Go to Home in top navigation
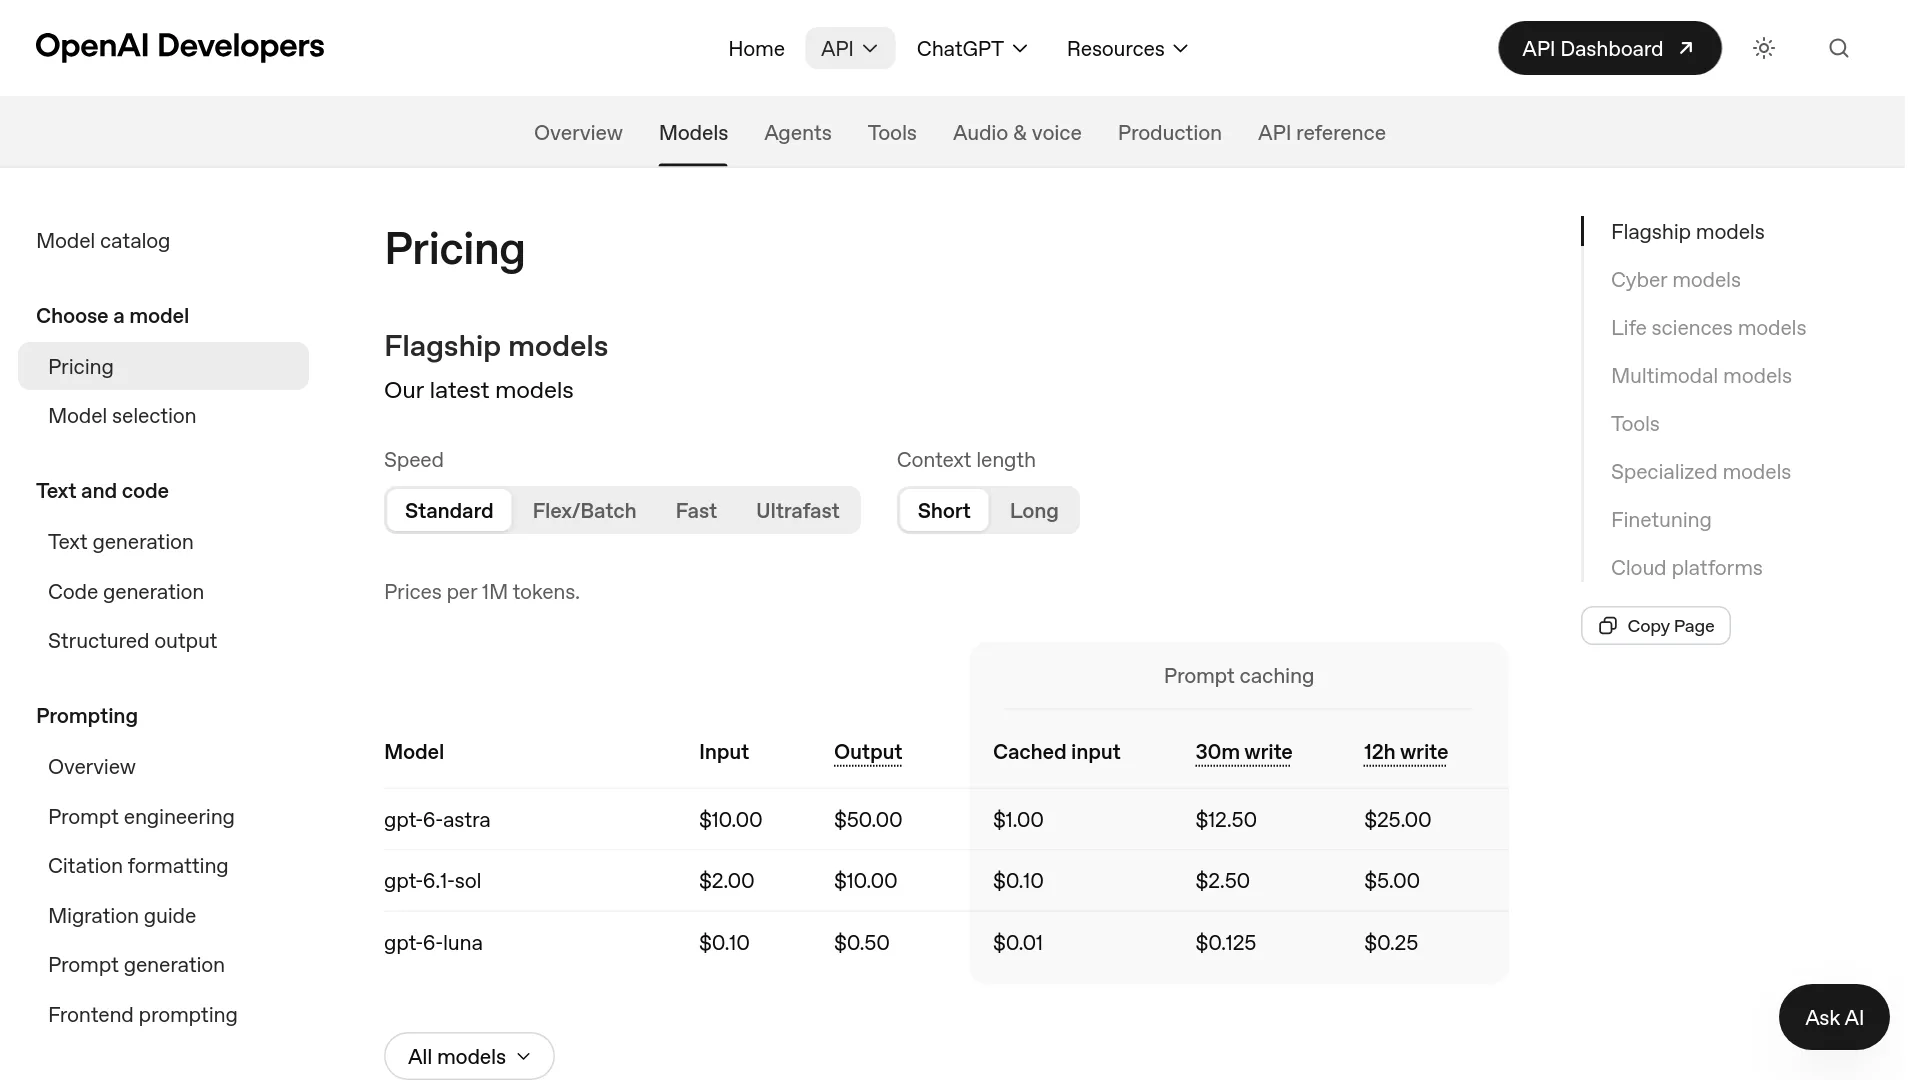The height and width of the screenshot is (1080, 1920). (x=756, y=48)
